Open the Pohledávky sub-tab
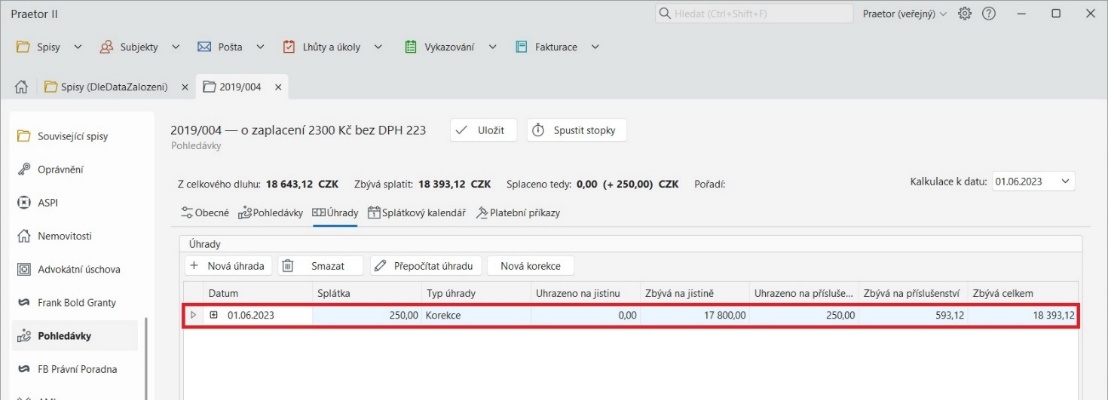 (x=271, y=213)
